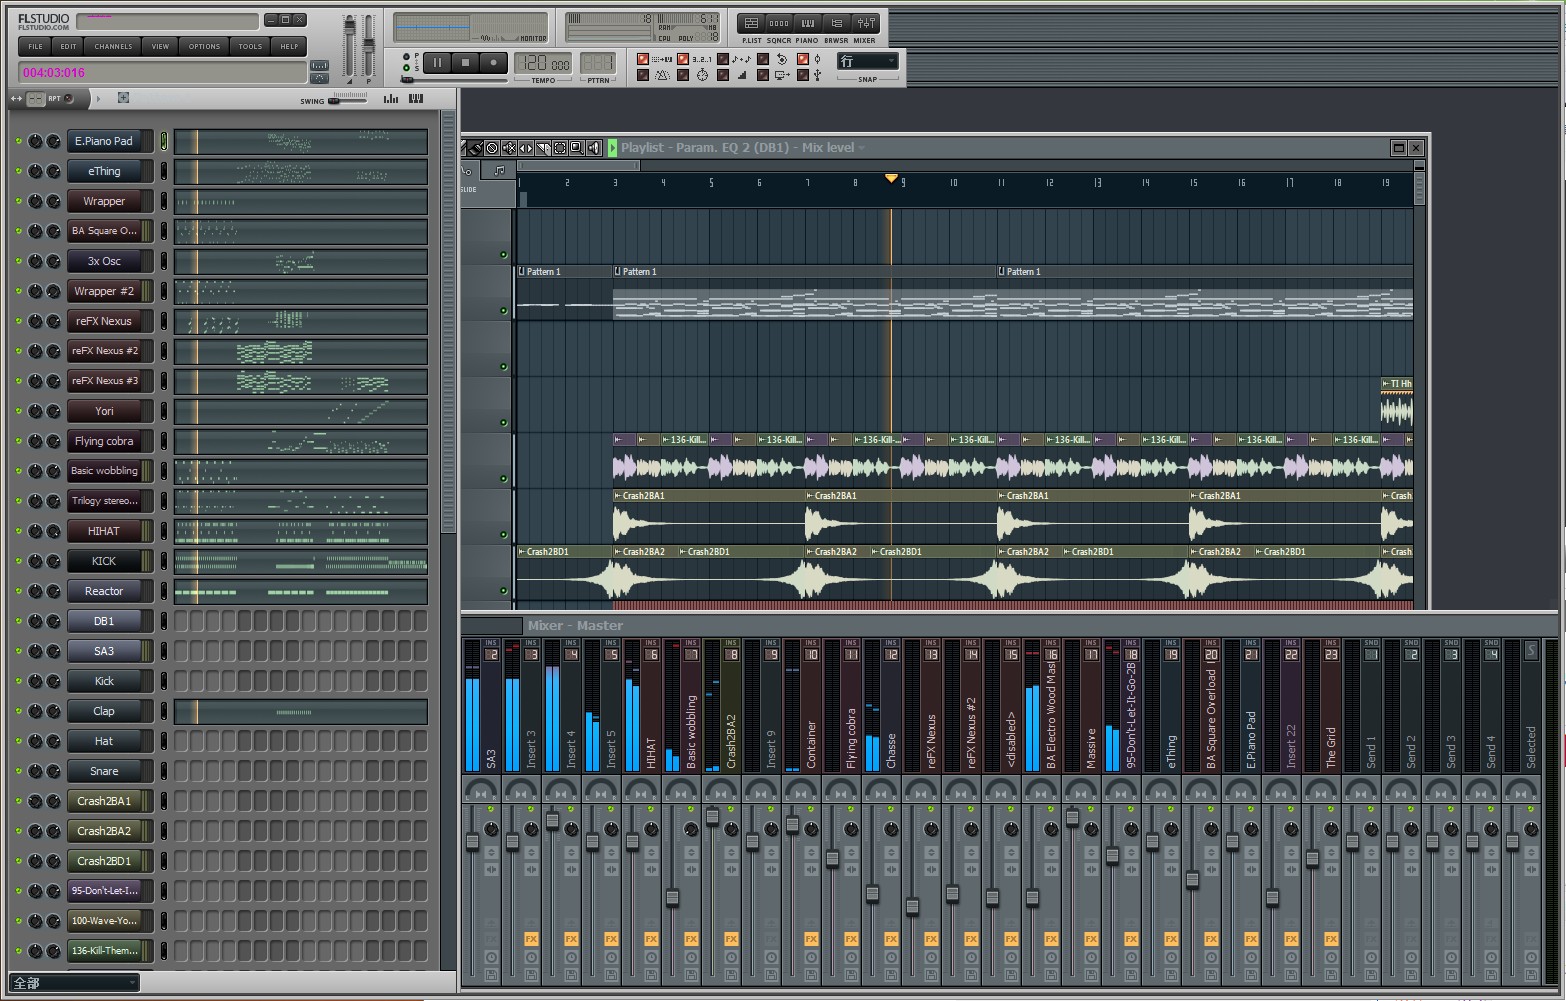Select the Playback speaker tool in Playlist
The width and height of the screenshot is (1566, 1001).
click(x=594, y=148)
